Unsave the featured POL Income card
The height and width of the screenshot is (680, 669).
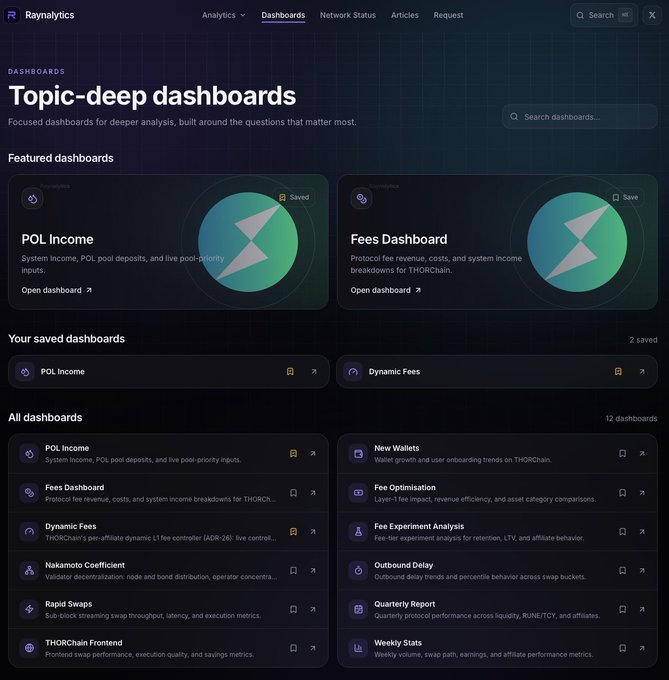[294, 197]
